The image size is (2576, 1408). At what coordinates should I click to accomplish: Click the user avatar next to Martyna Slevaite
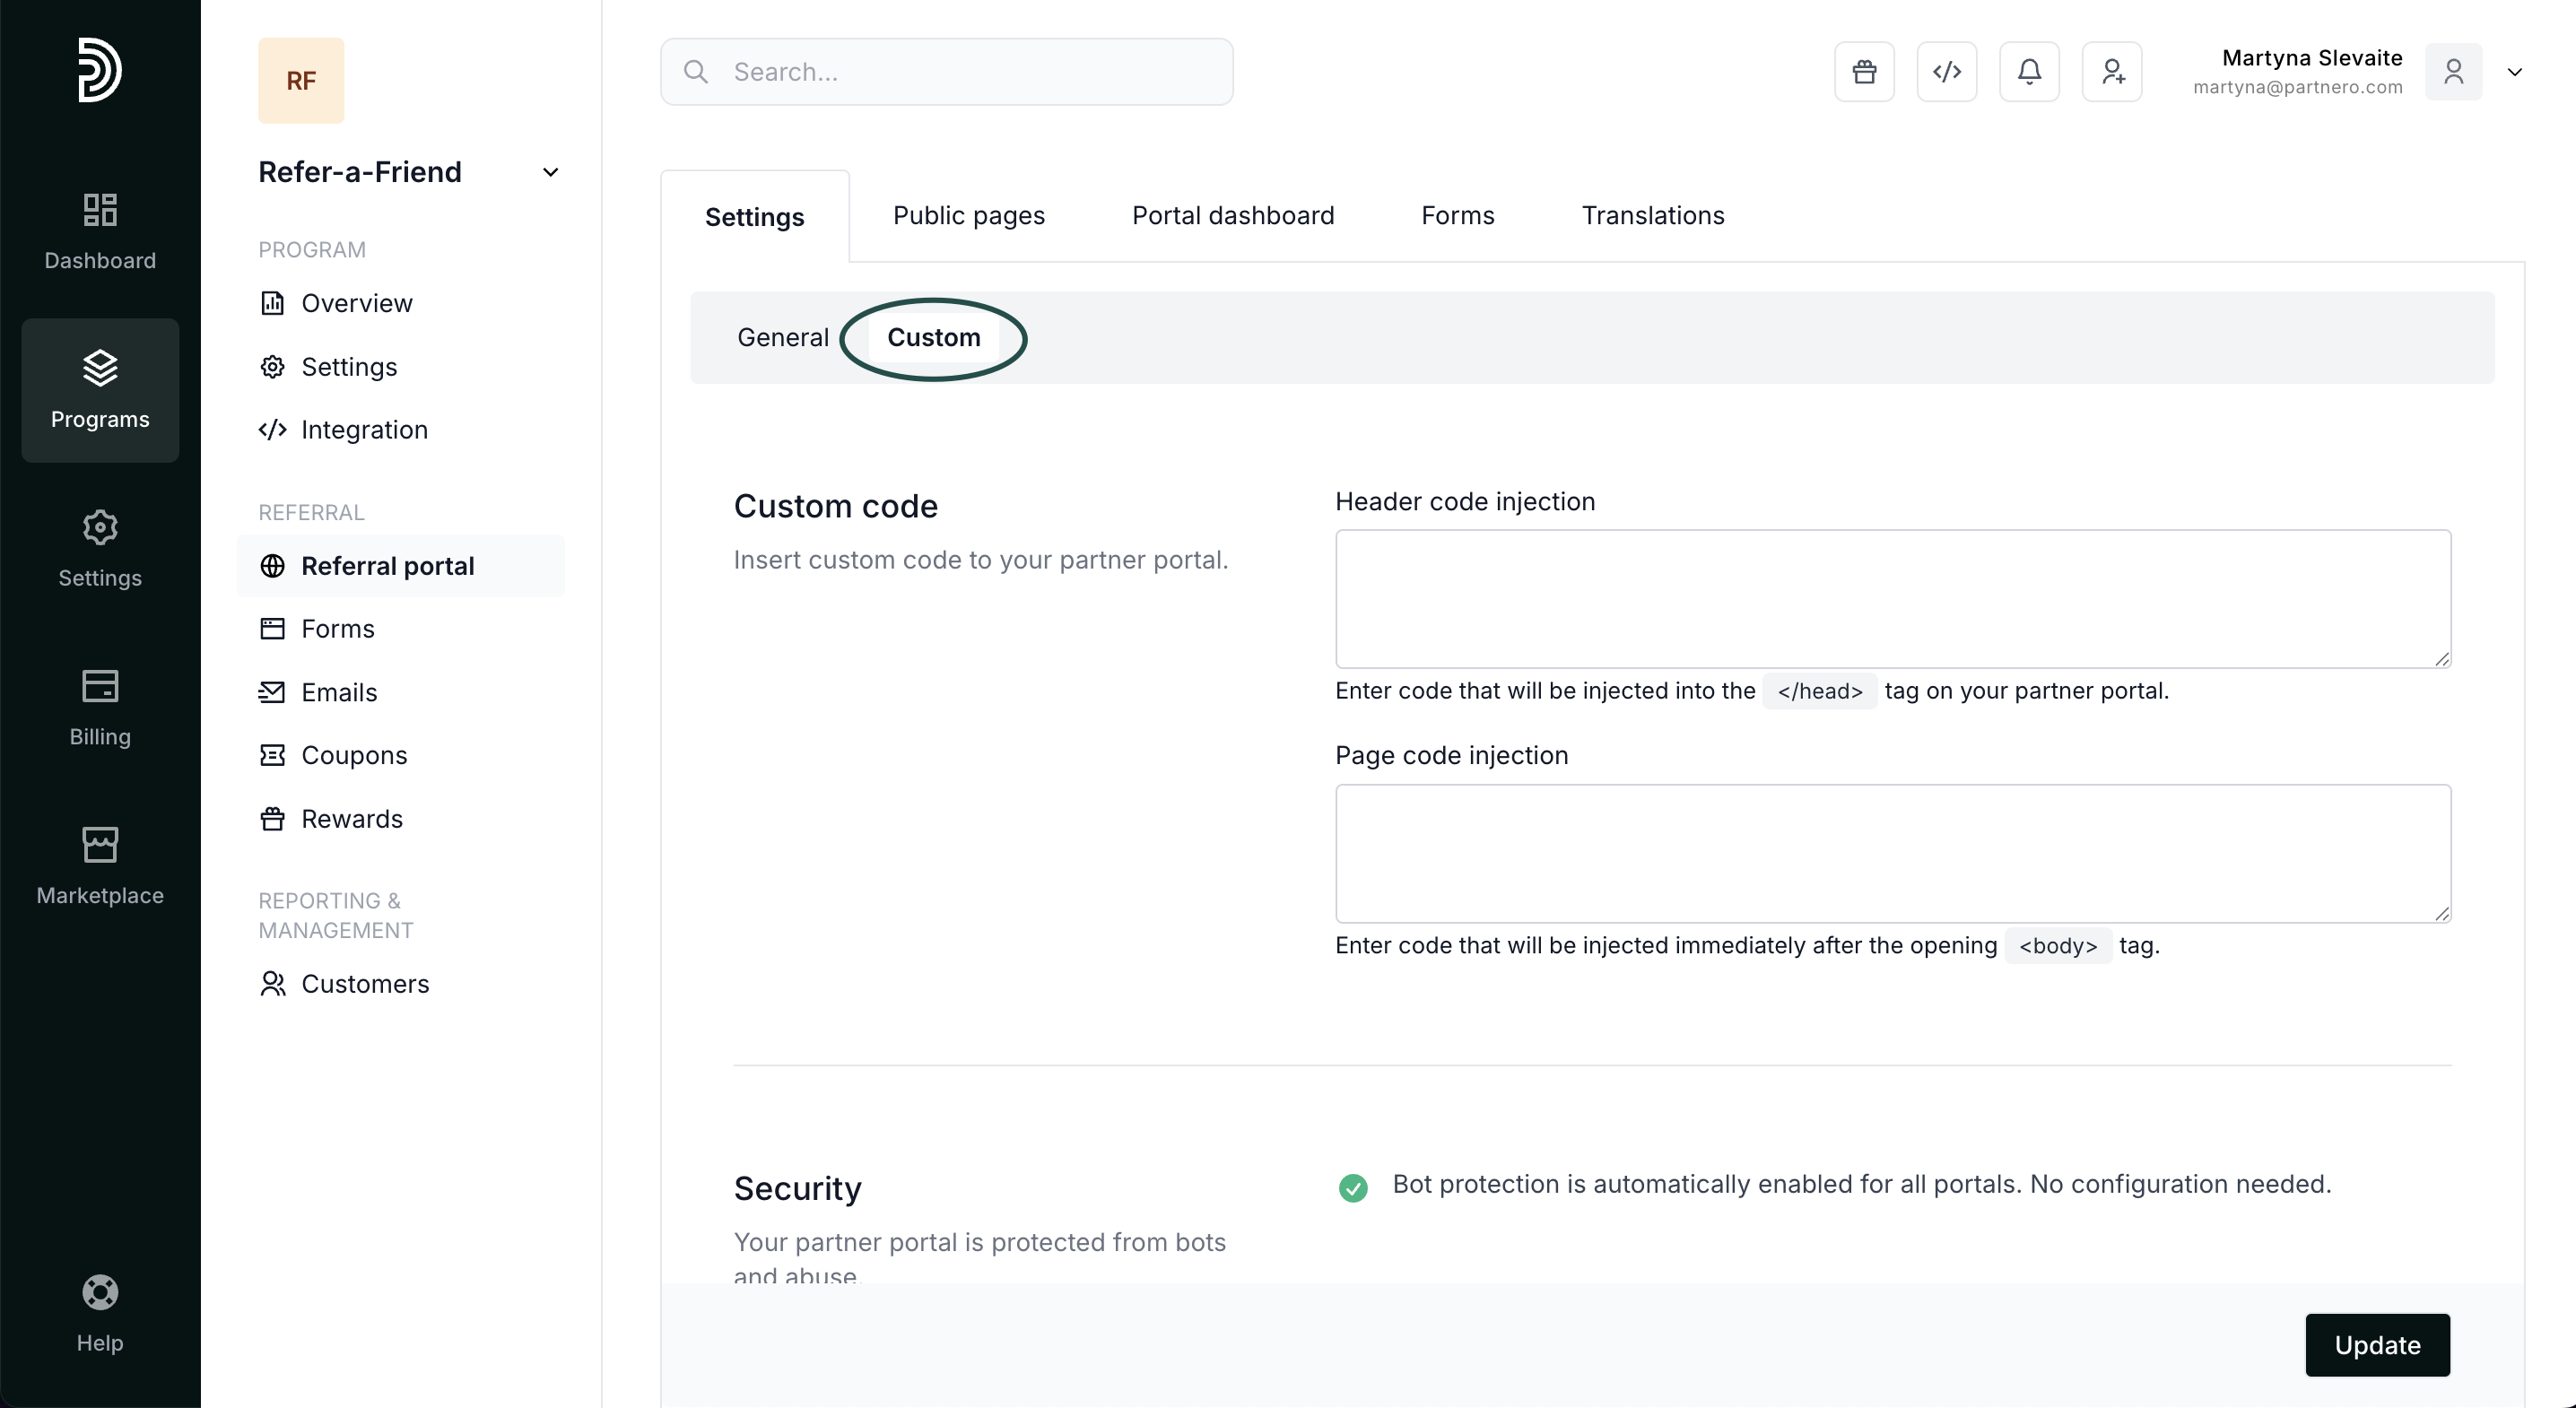[2453, 72]
